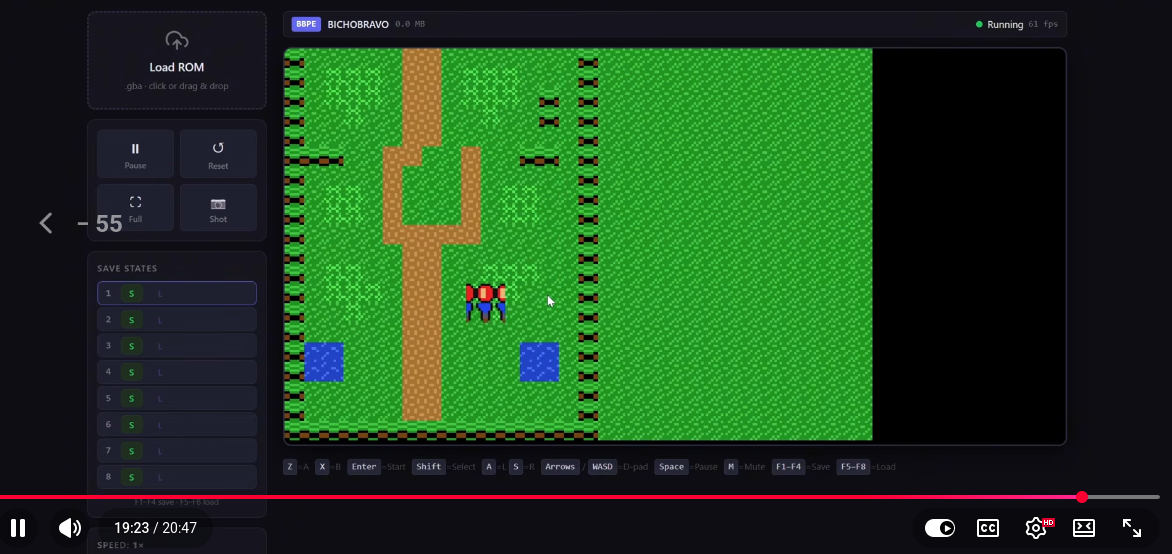
Task: Save state to slot 2 with S
Action: pyautogui.click(x=132, y=320)
